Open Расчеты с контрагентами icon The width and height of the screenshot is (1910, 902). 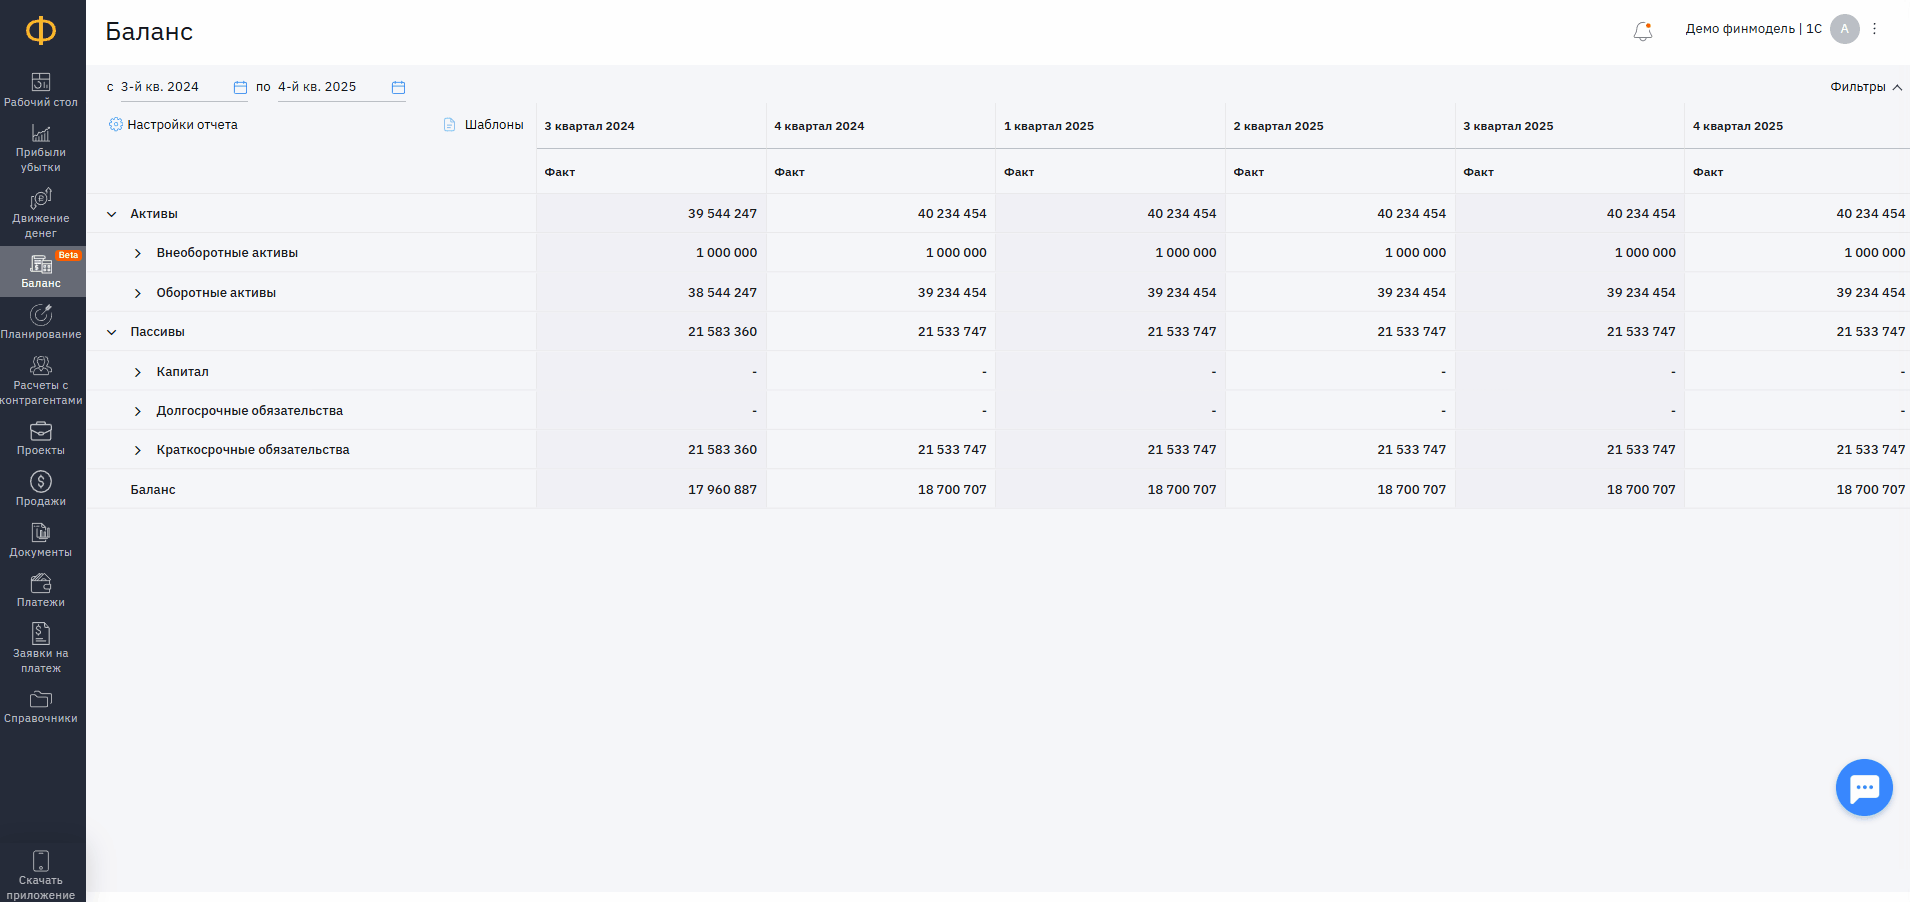click(41, 365)
